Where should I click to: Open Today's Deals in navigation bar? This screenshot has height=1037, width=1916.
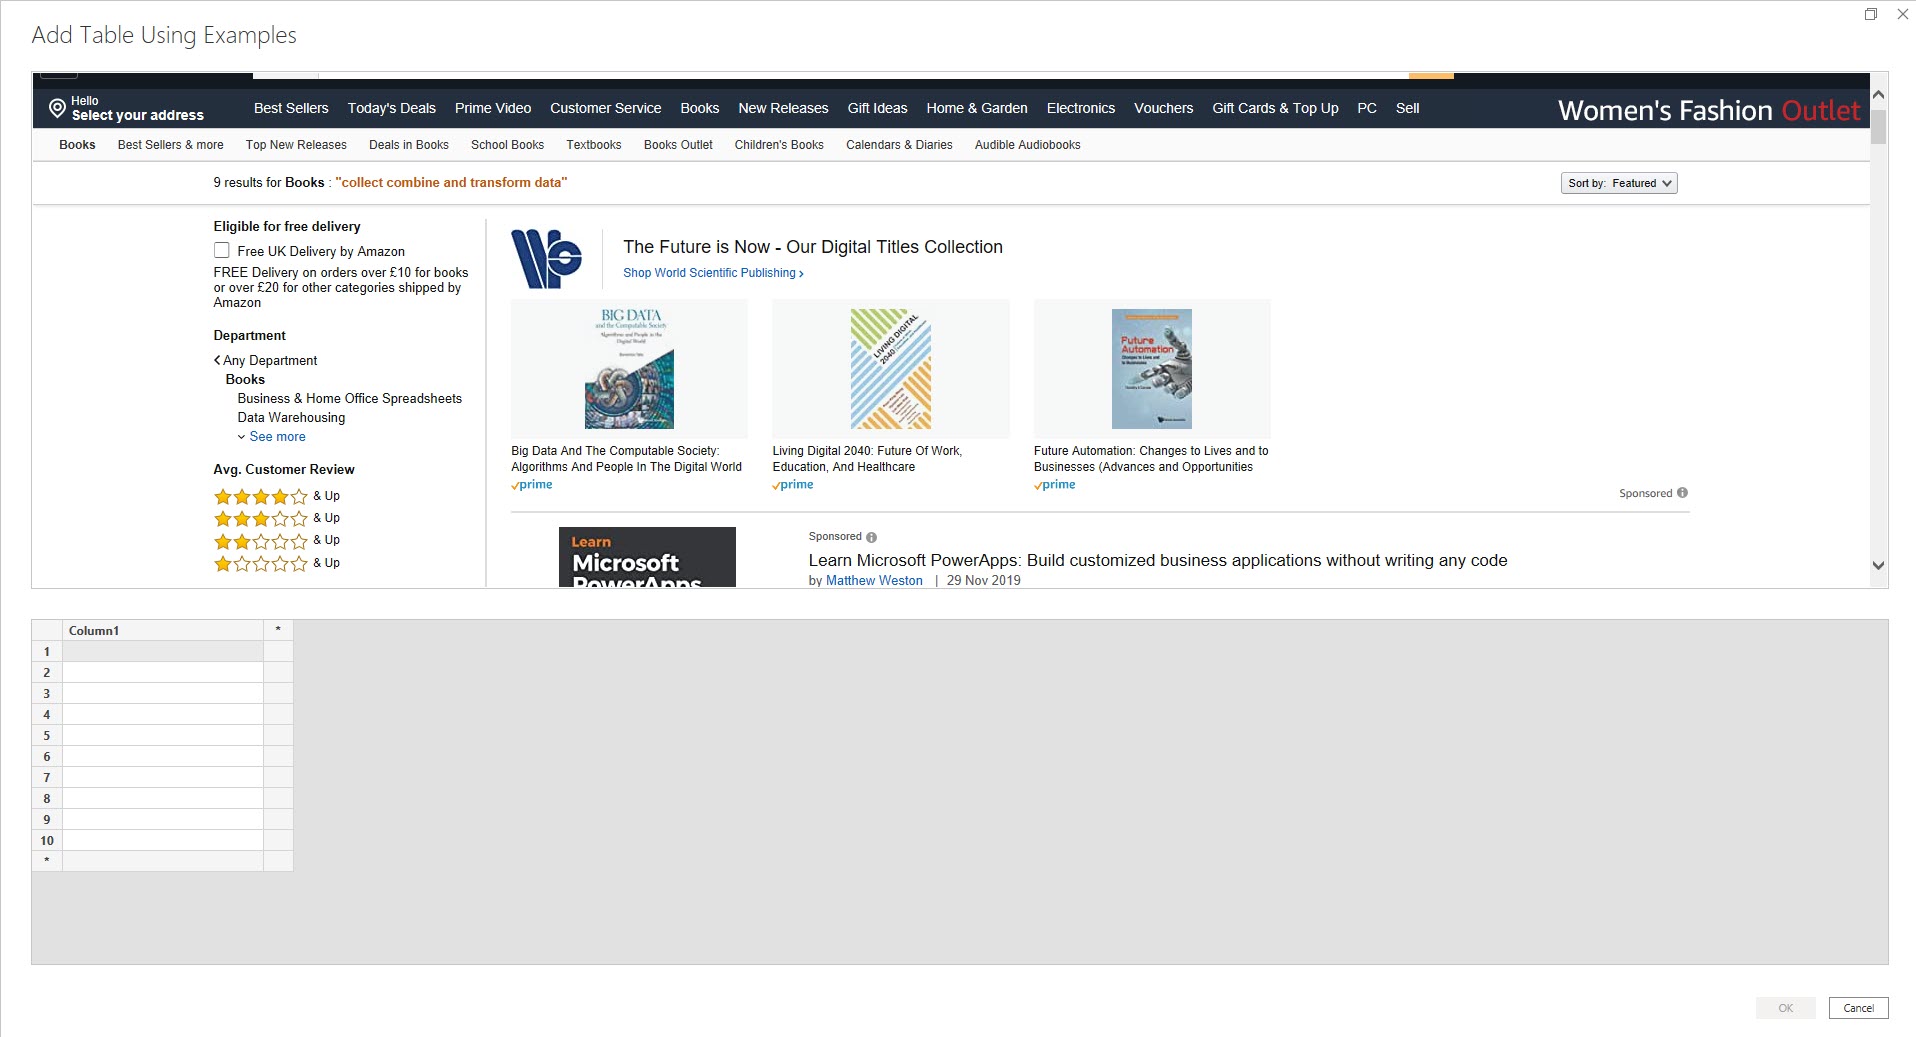pyautogui.click(x=391, y=108)
